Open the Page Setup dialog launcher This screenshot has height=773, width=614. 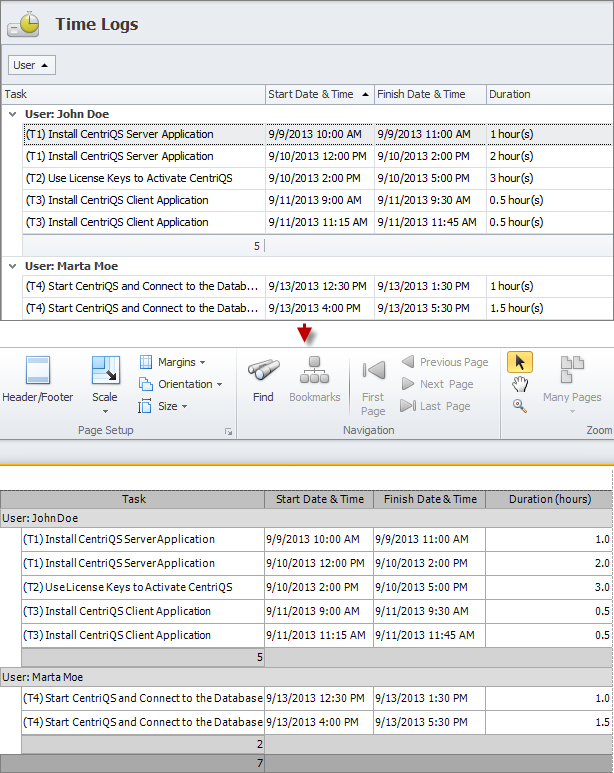click(228, 431)
